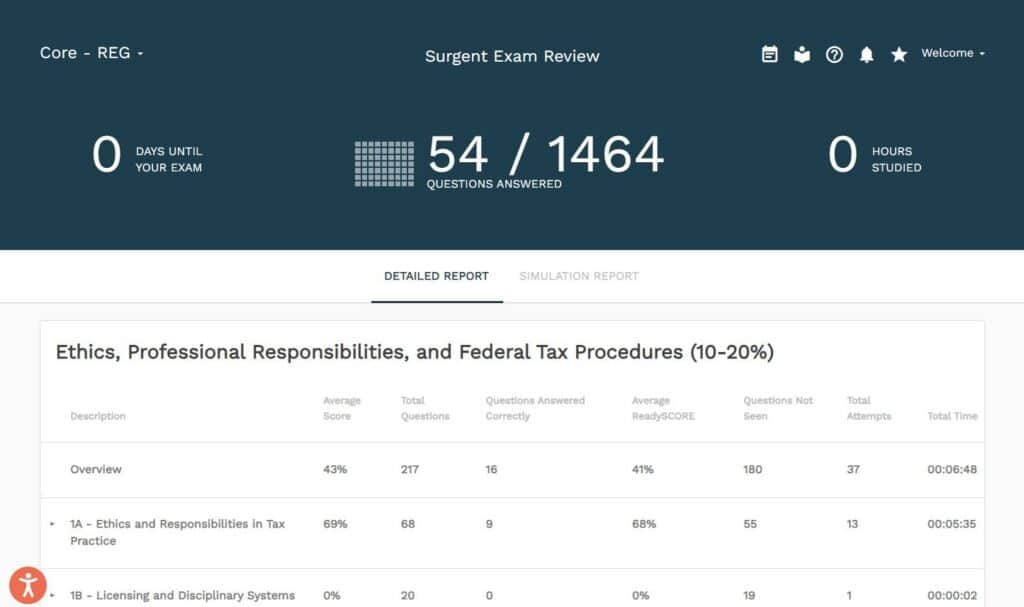Image resolution: width=1024 pixels, height=607 pixels.
Task: Switch to the Simulation Report tab
Action: [578, 276]
